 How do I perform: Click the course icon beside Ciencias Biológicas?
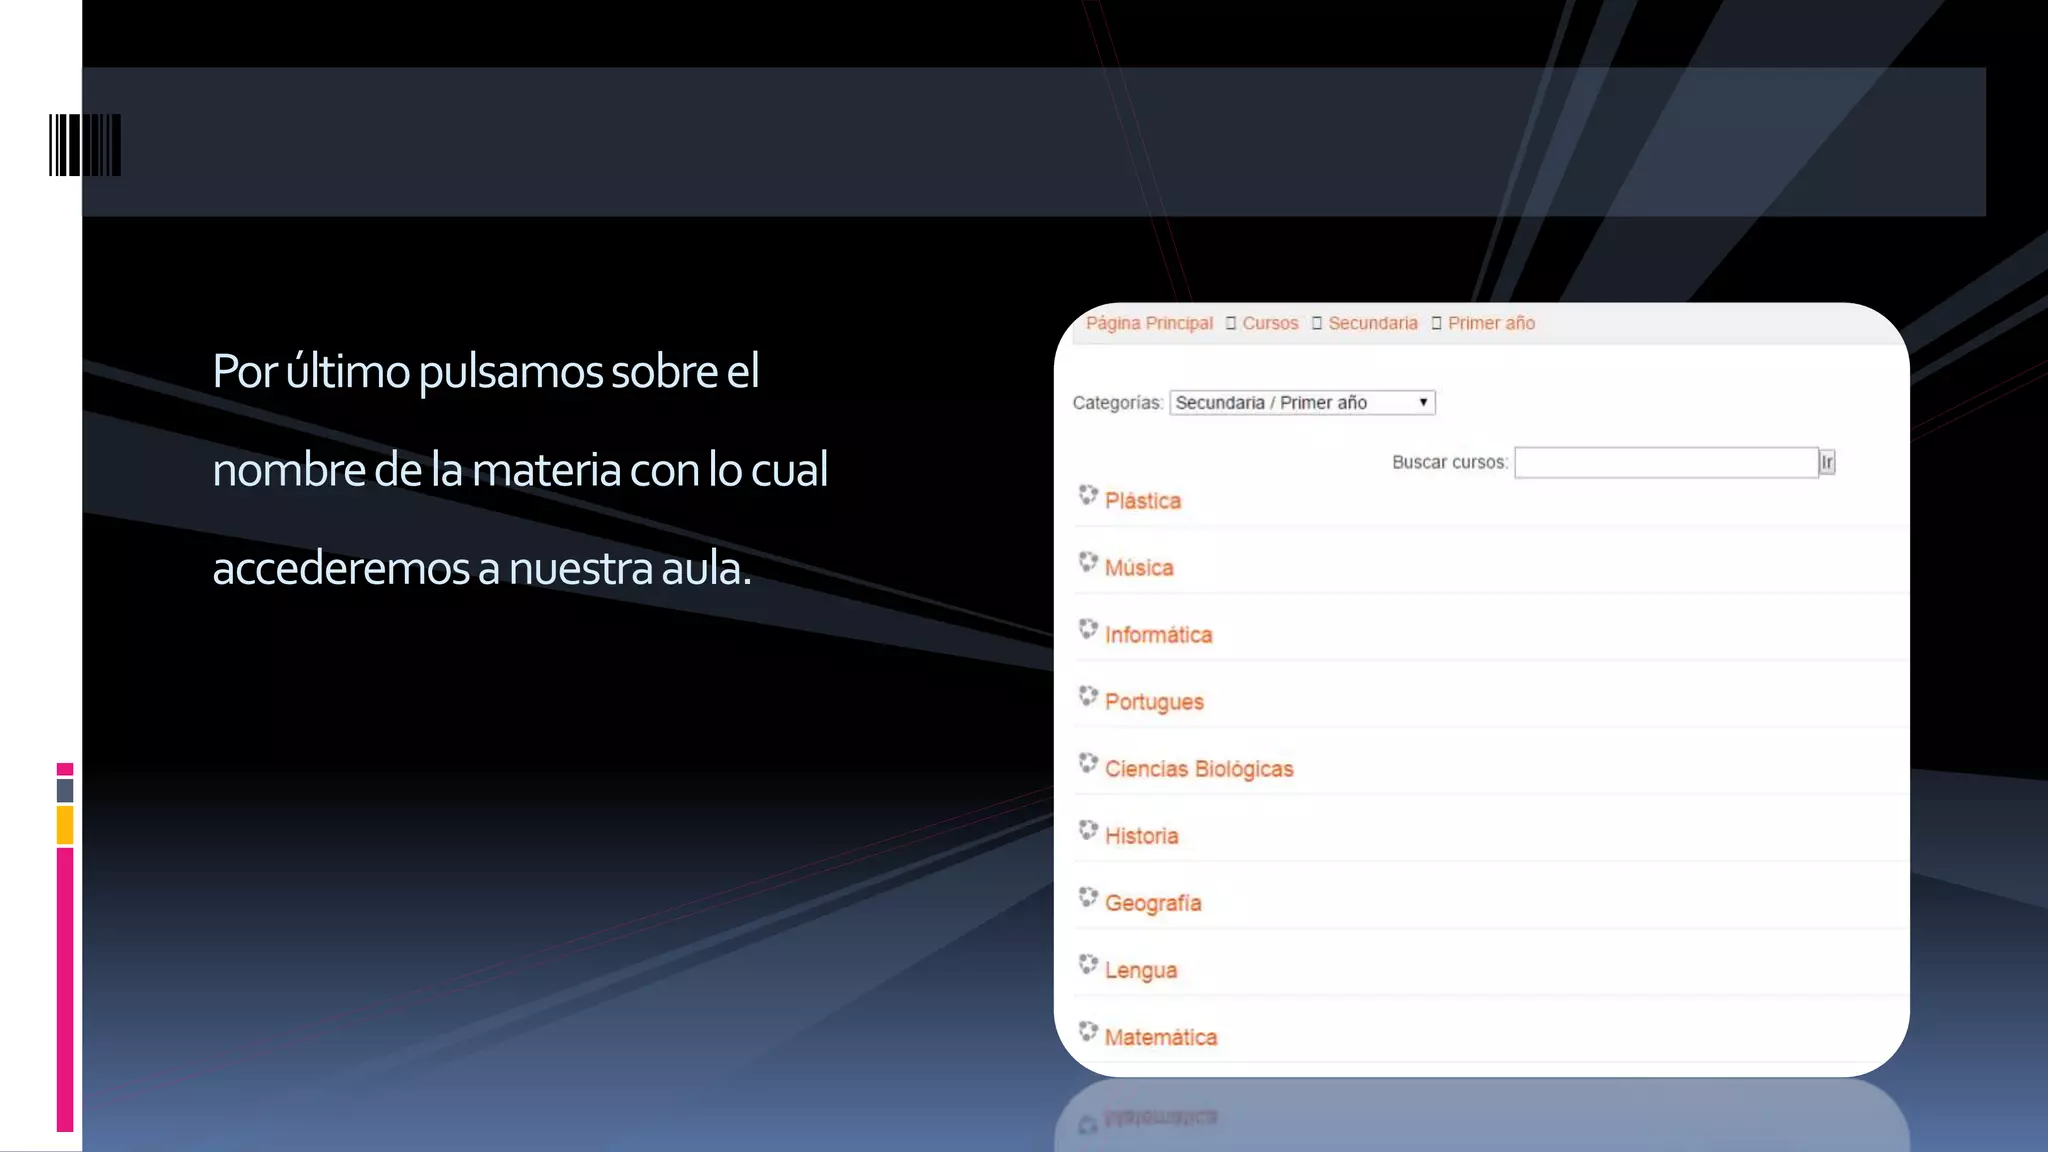click(1088, 763)
